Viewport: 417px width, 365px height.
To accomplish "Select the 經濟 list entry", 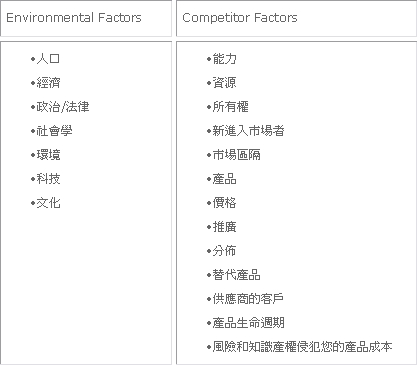I will click(48, 83).
